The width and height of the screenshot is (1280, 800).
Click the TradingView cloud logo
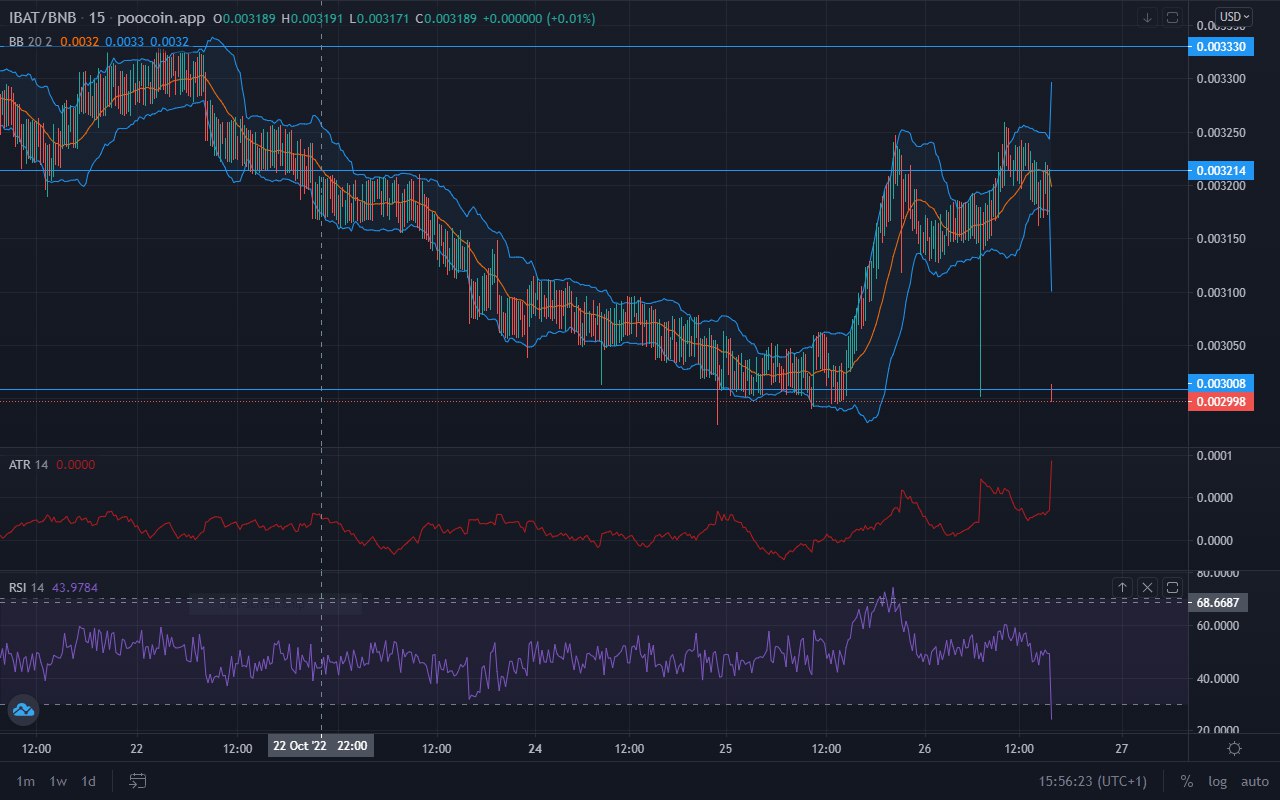click(23, 709)
